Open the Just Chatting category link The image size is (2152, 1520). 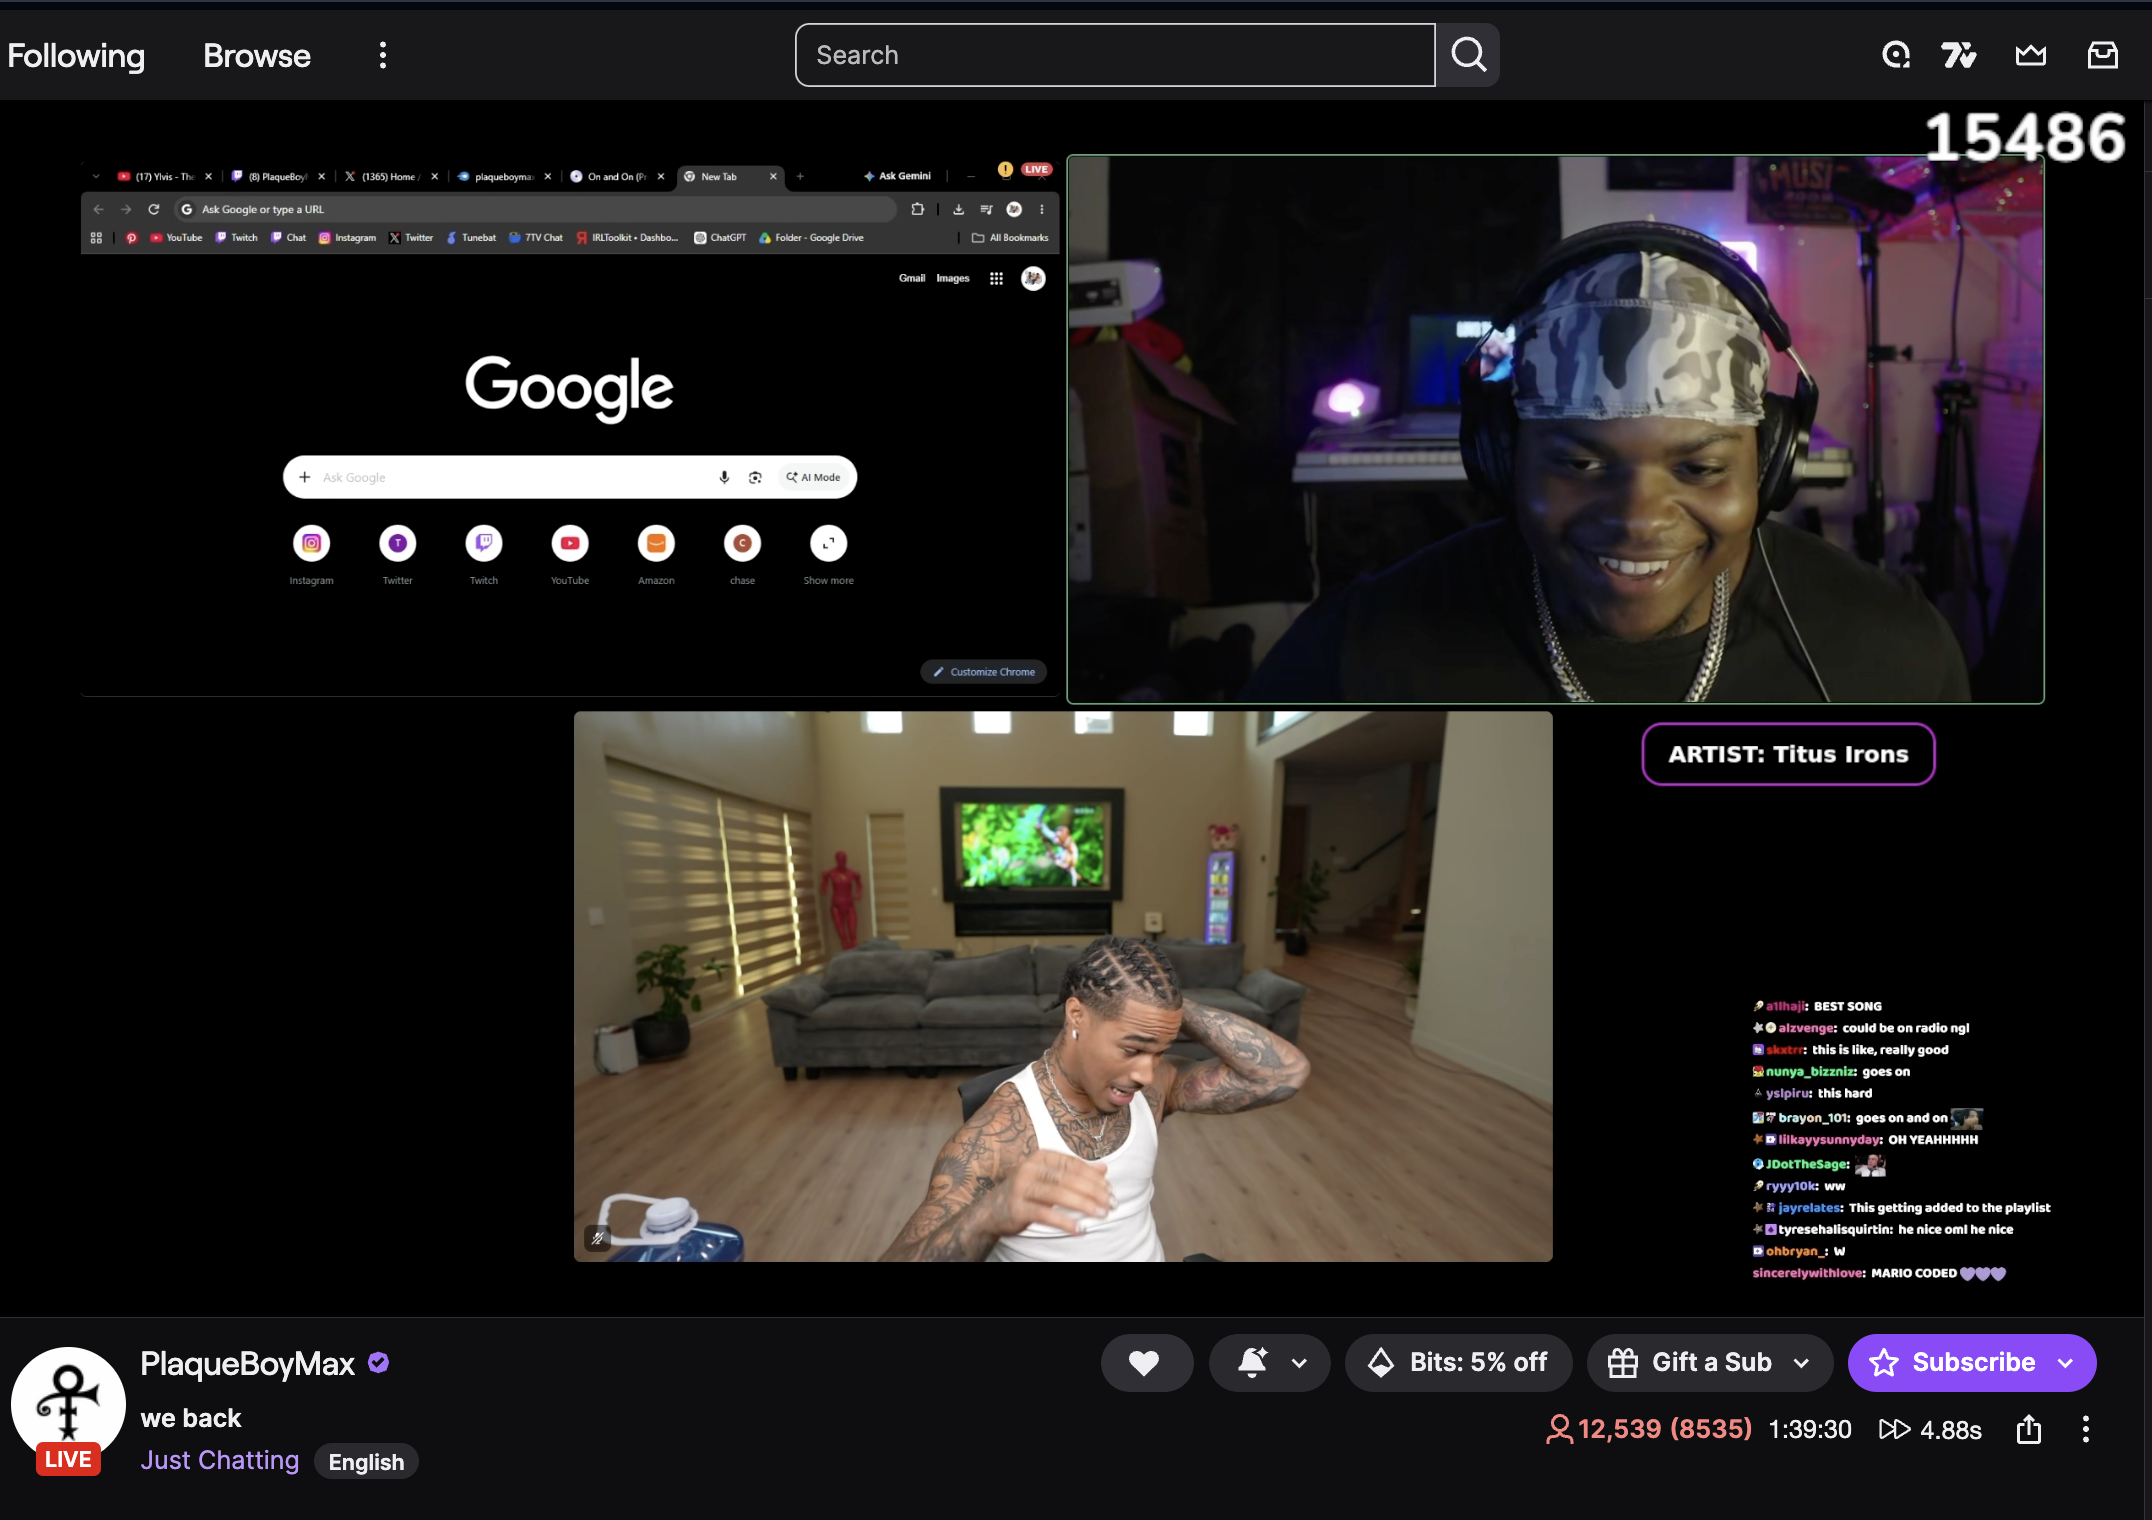tap(220, 1461)
